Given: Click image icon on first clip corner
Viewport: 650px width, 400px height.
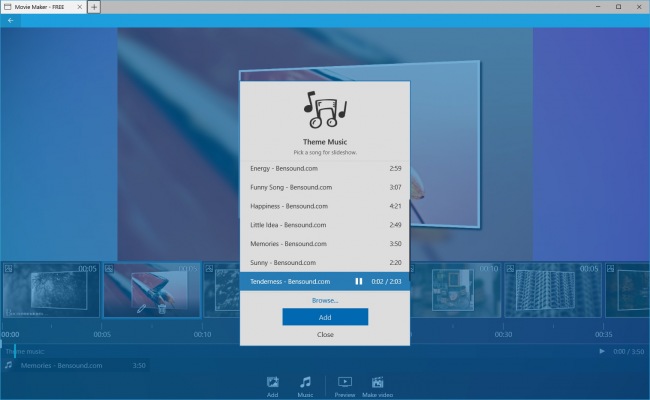Looking at the screenshot, I should pyautogui.click(x=8, y=269).
